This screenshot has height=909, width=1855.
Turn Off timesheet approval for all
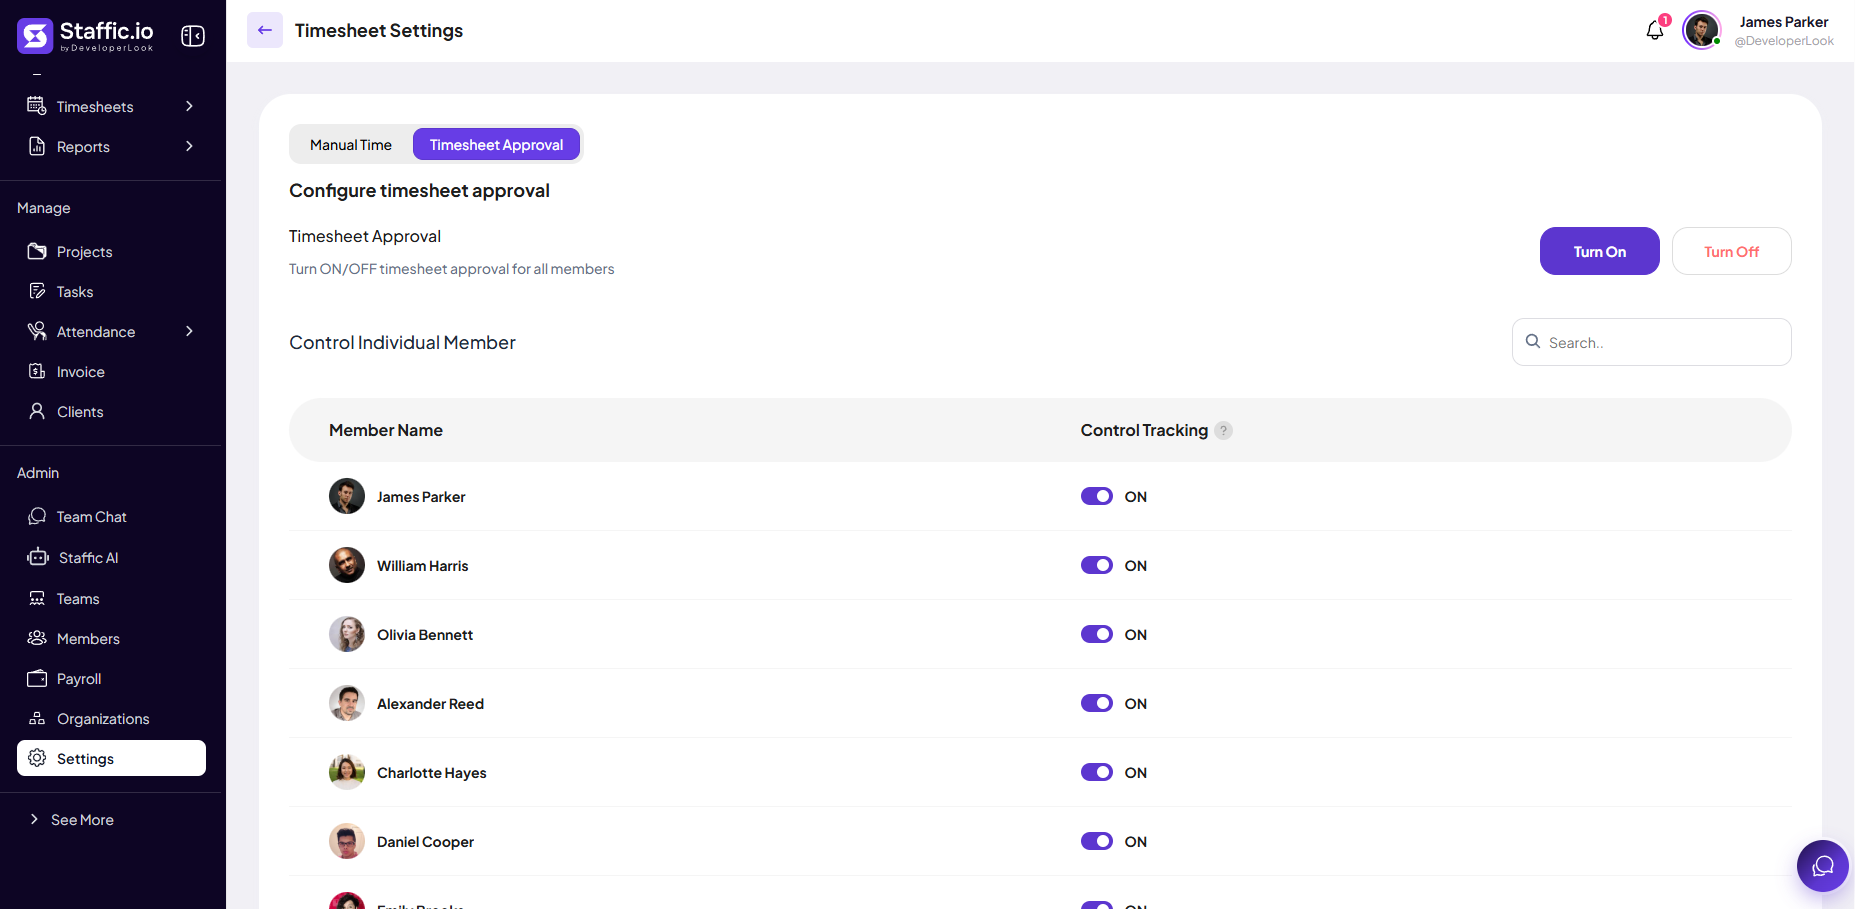(x=1731, y=251)
